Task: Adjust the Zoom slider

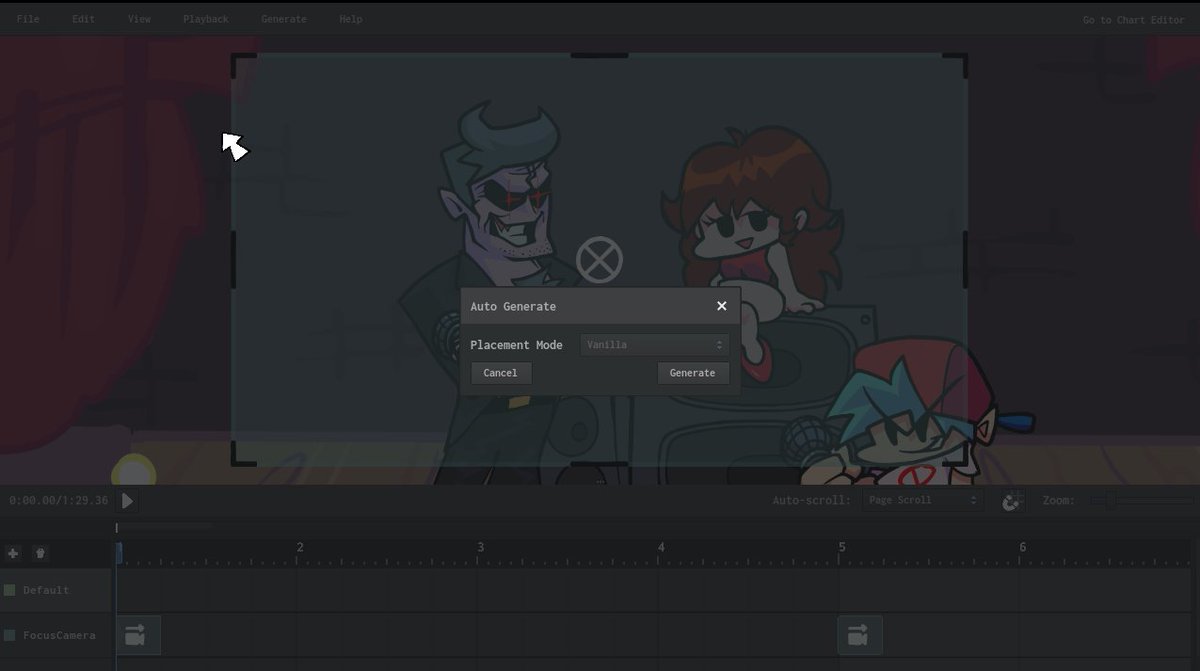Action: (1140, 500)
